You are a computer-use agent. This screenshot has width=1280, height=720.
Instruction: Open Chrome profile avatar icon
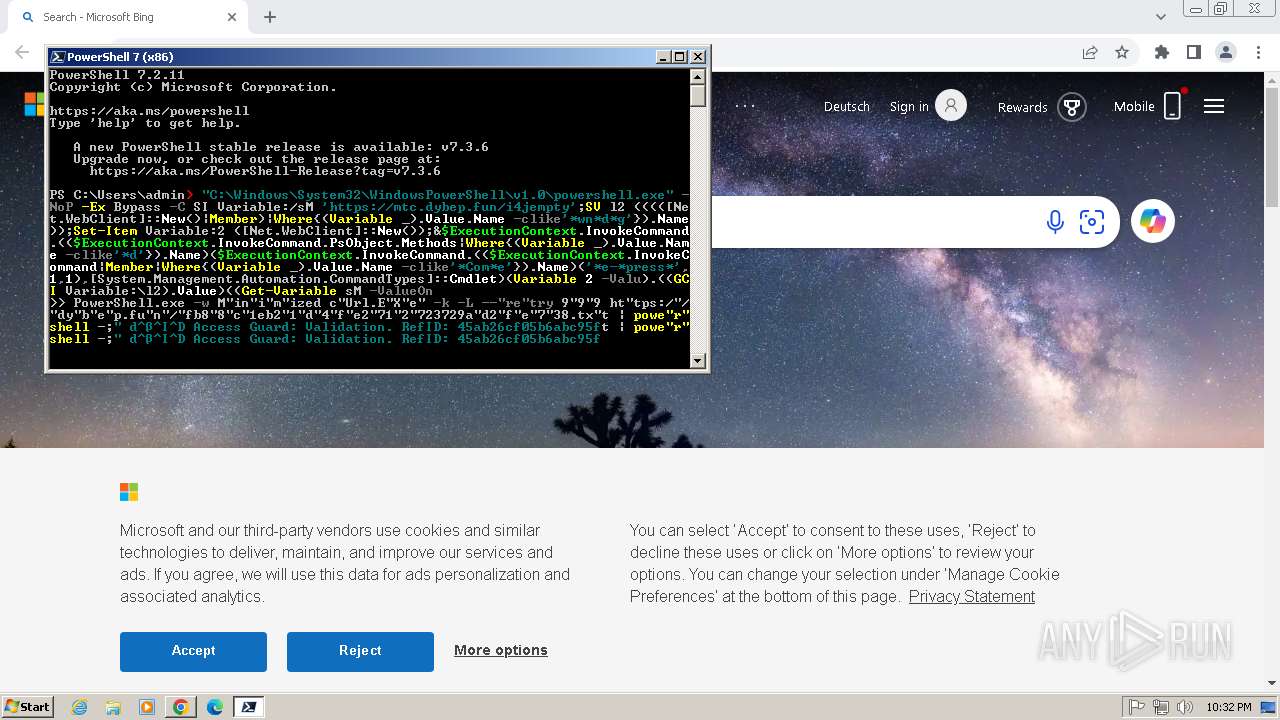pos(1225,52)
